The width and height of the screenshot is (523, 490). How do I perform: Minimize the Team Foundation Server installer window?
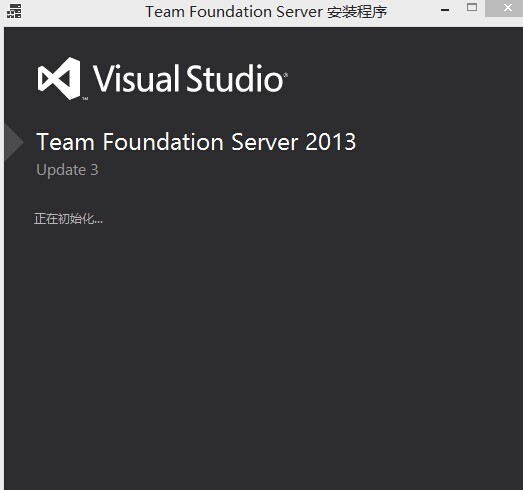click(x=445, y=10)
